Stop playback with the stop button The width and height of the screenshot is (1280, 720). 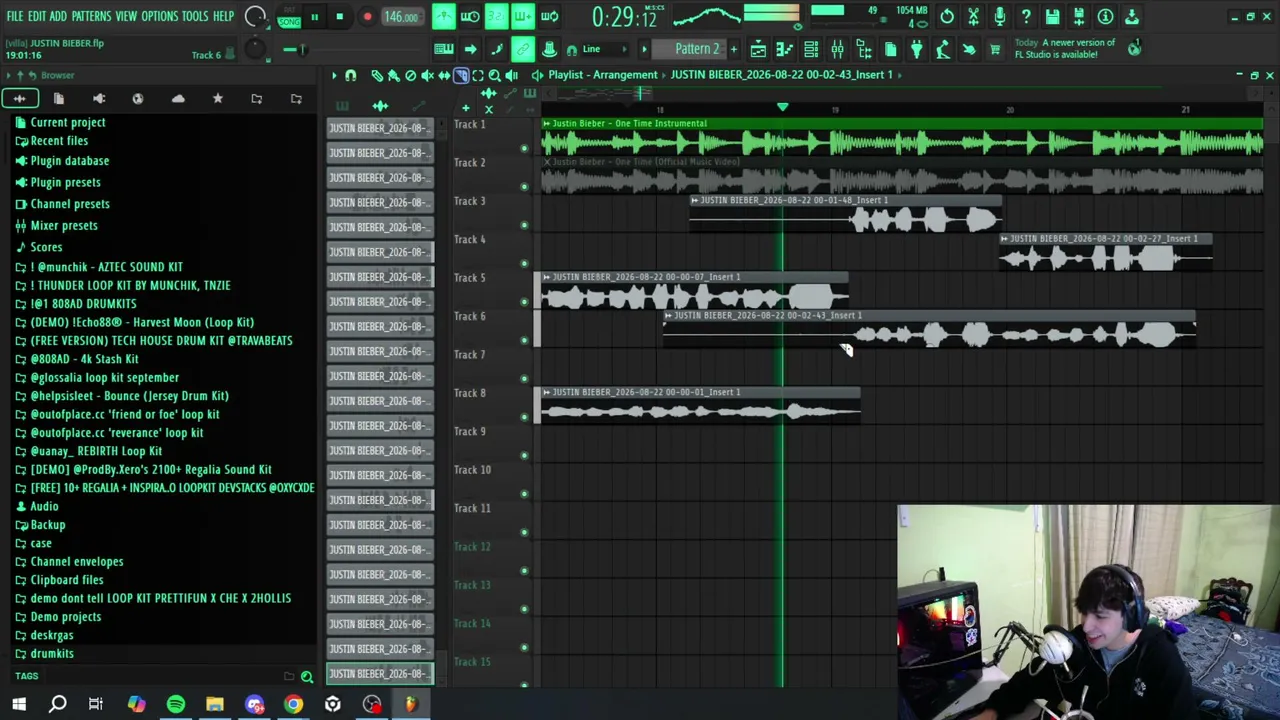pos(339,17)
